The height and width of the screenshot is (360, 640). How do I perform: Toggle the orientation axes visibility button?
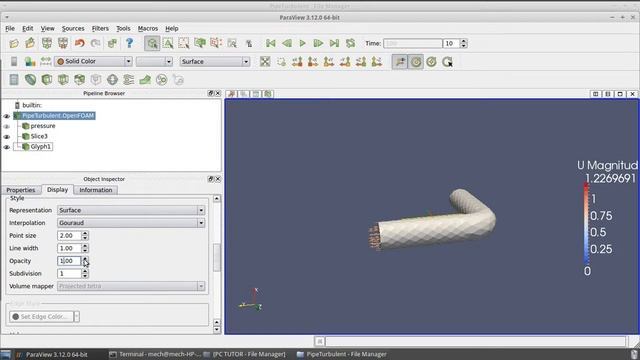click(400, 62)
